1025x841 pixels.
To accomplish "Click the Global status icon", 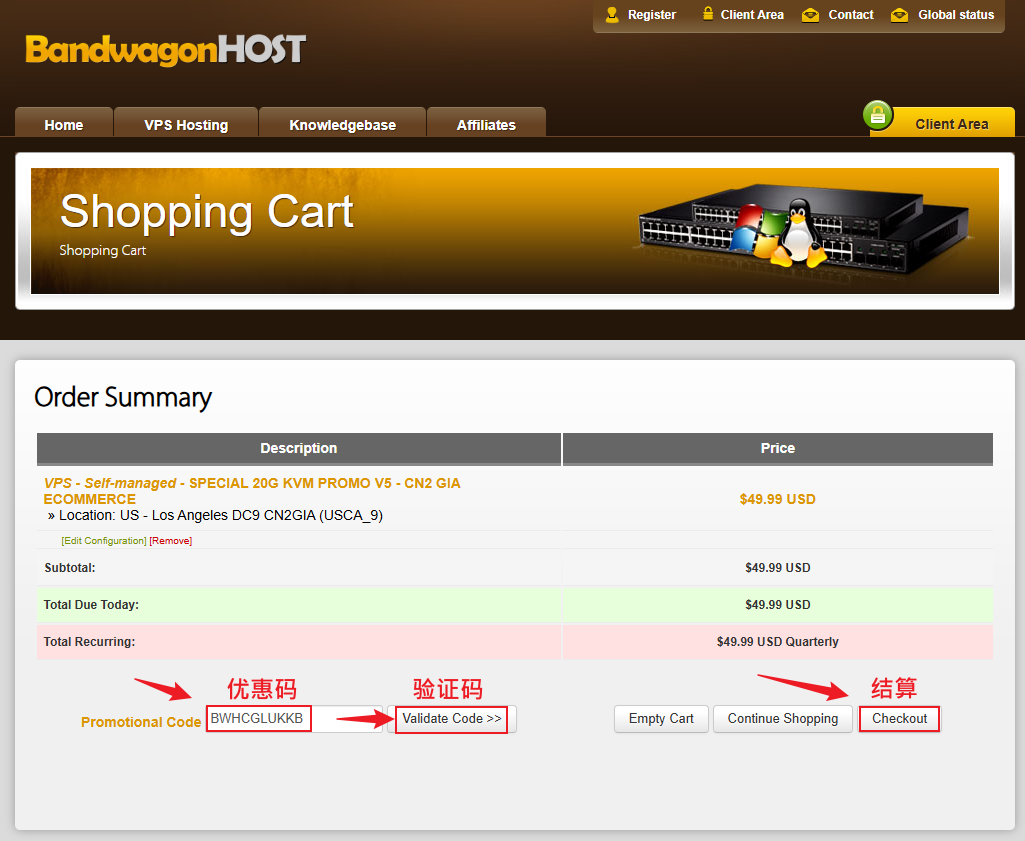I will [900, 15].
